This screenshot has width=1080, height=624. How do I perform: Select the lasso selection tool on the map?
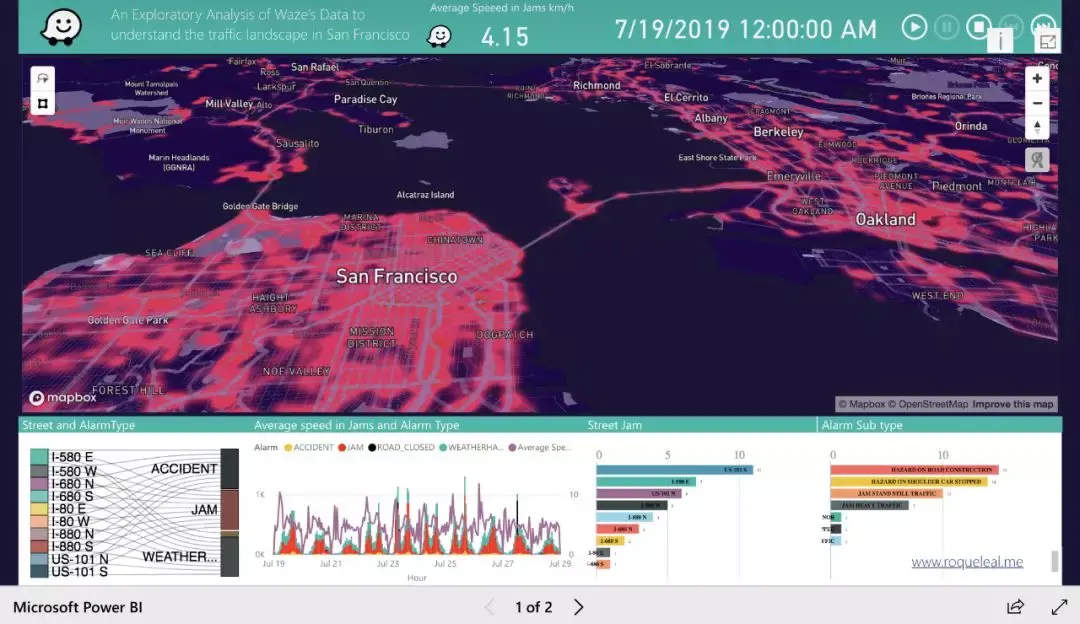[x=41, y=76]
